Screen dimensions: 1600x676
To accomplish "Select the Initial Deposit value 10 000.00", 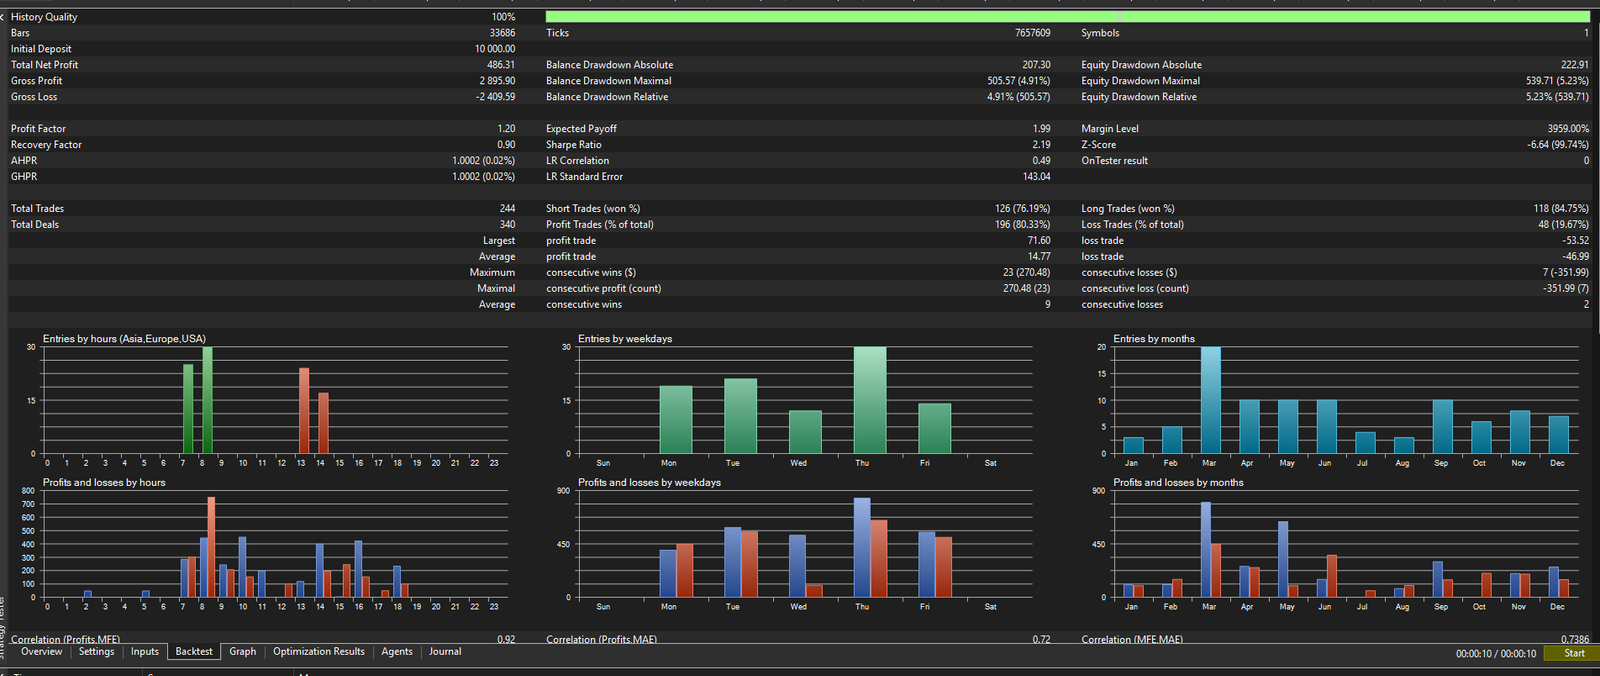I will [x=495, y=49].
